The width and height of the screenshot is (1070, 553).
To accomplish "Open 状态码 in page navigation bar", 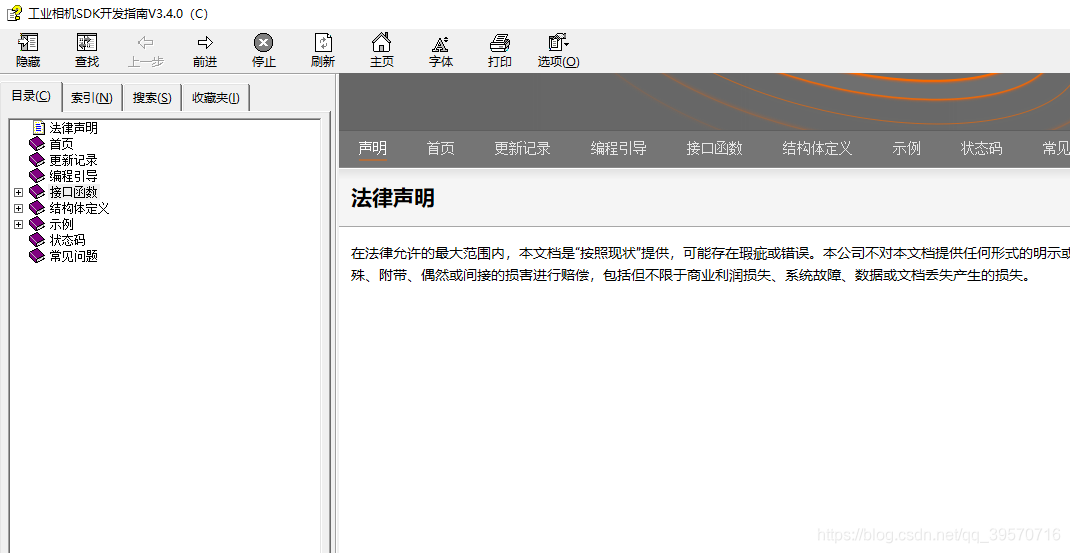I will click(x=982, y=148).
